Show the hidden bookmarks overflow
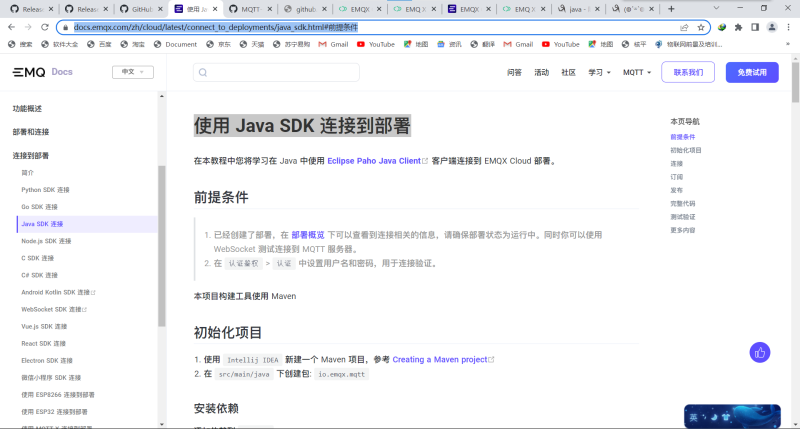 788,44
